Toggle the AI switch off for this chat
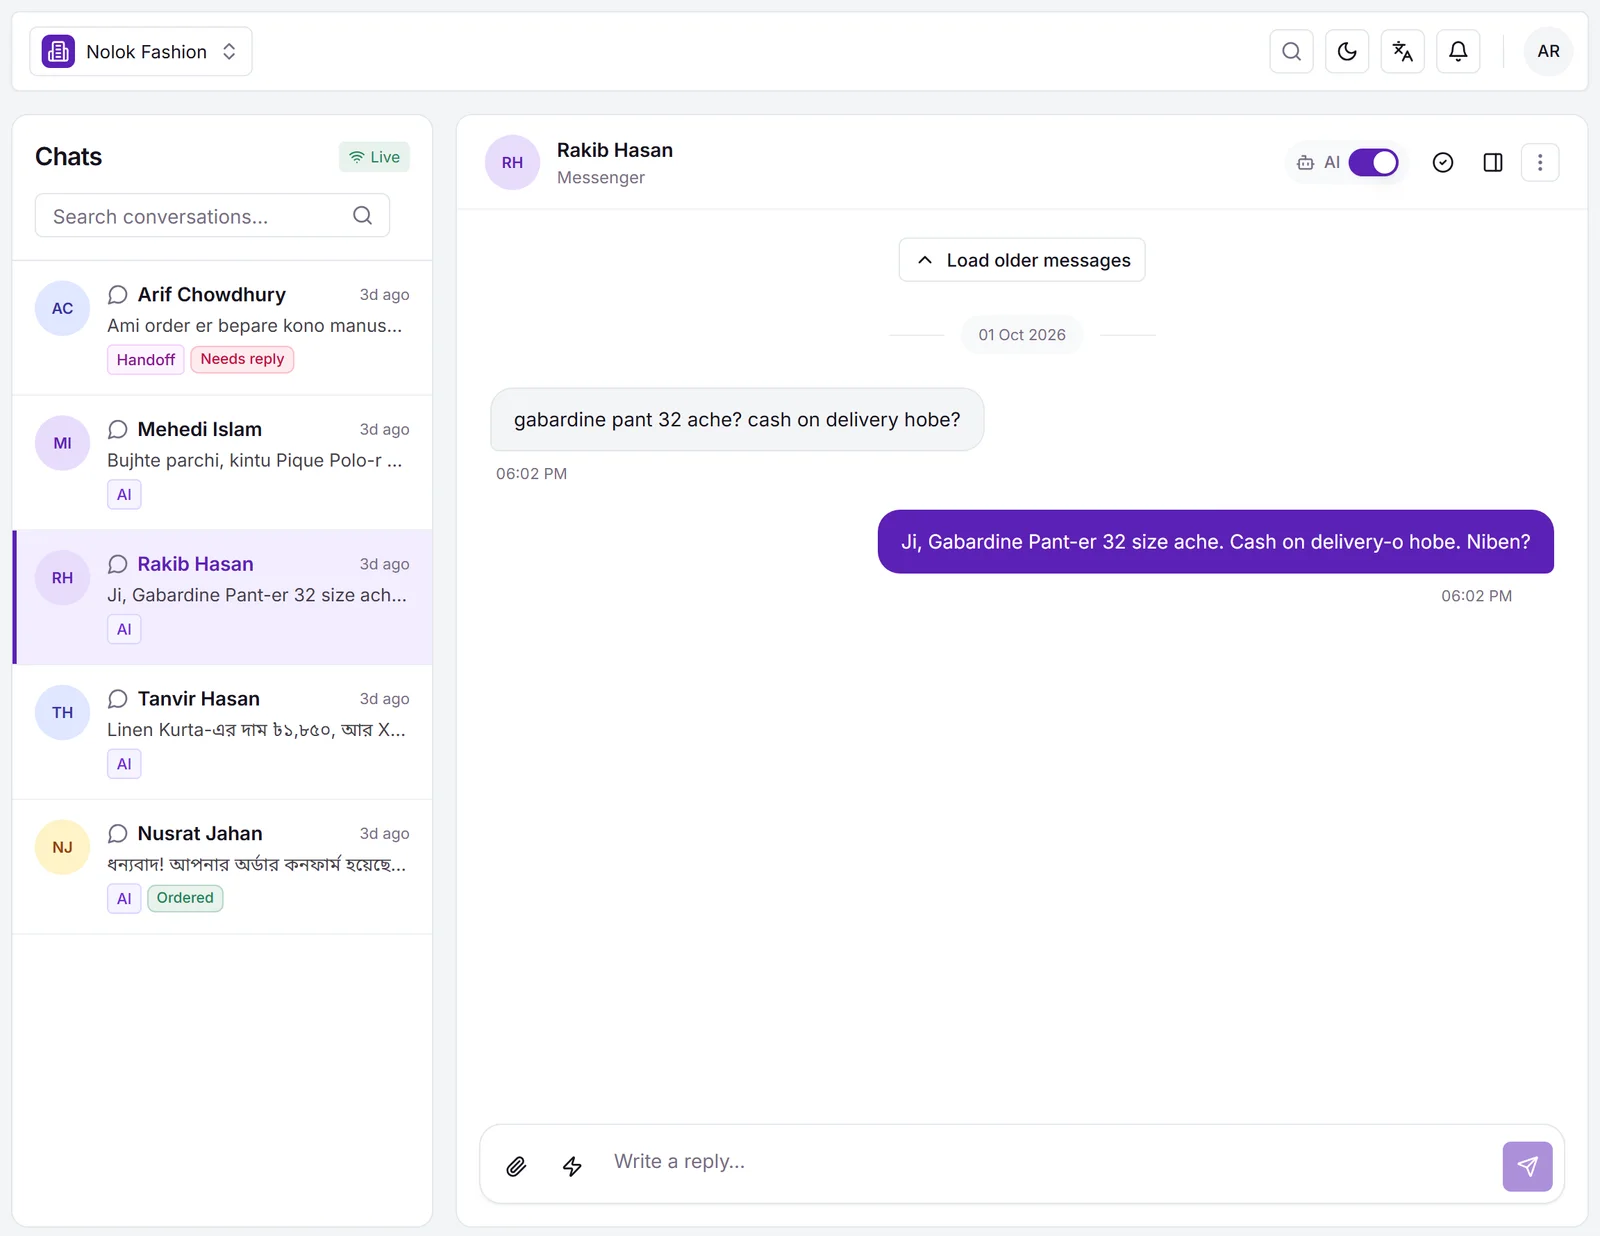Screen dimensions: 1600x1236 [1373, 162]
